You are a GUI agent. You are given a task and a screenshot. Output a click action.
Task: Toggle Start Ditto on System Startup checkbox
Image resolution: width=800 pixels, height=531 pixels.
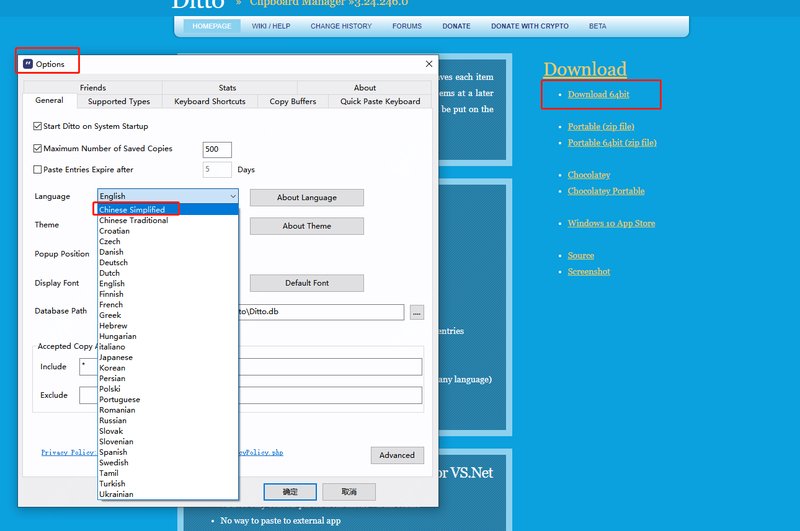tap(37, 127)
